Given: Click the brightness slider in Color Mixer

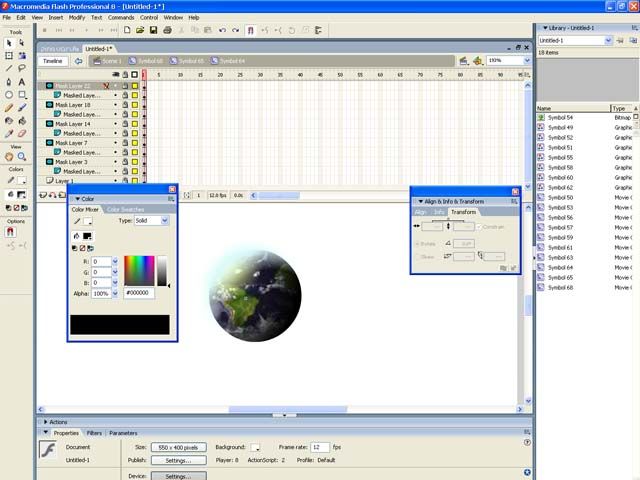Looking at the screenshot, I should (x=162, y=271).
